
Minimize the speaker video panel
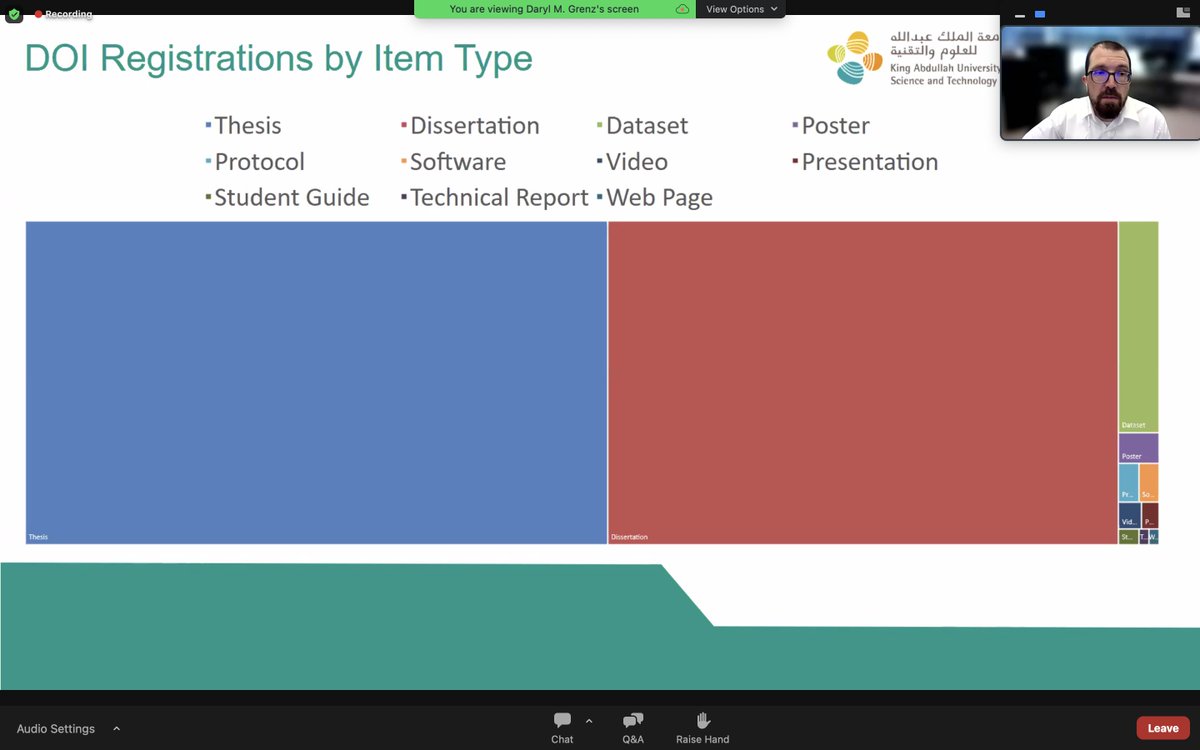click(1020, 14)
